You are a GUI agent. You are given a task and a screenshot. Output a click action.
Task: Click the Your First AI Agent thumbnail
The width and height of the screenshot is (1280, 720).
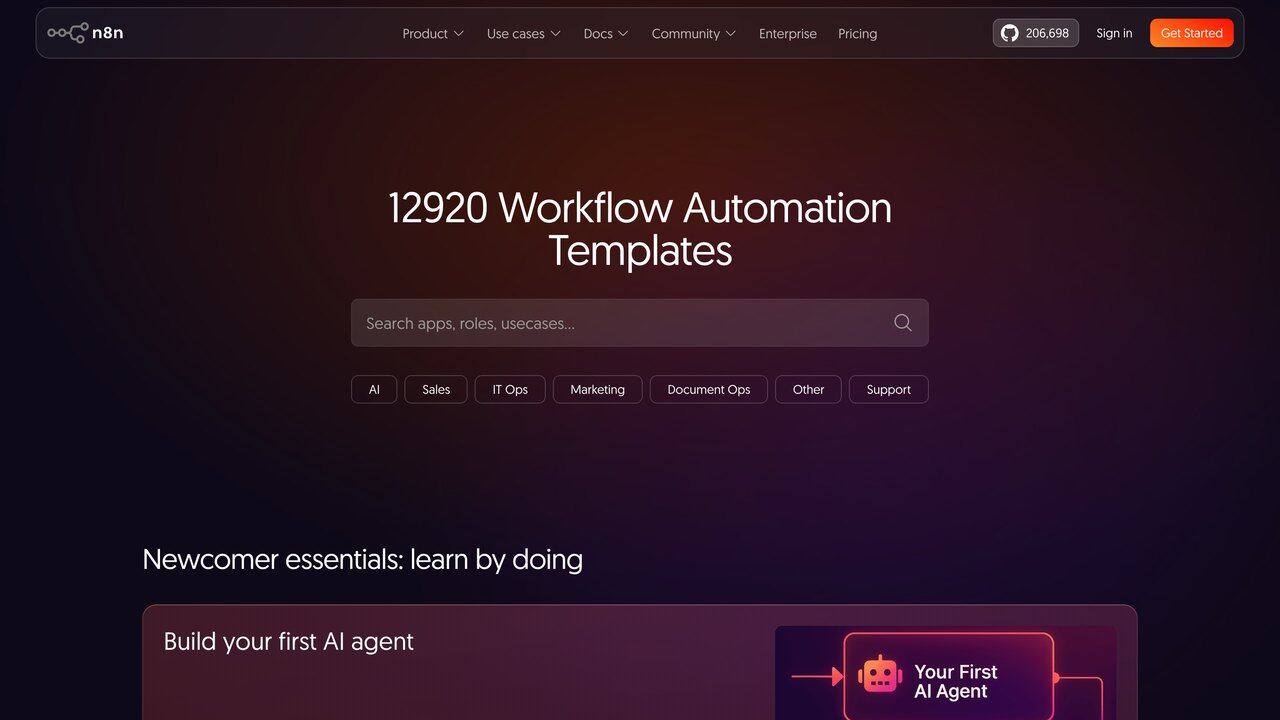point(946,673)
